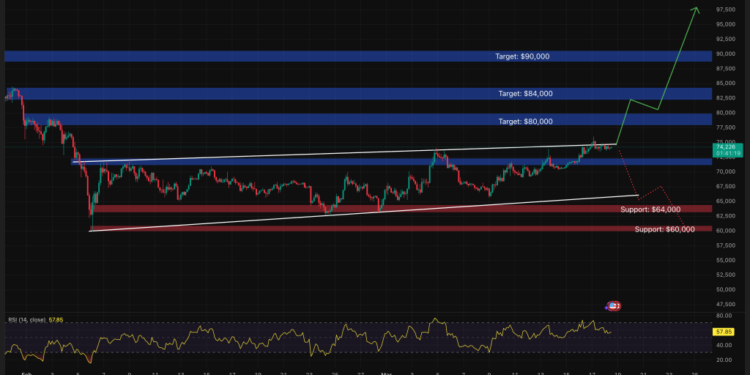This screenshot has height=375, width=750.
Task: Click the 85,000 price axis label
Action: [x=726, y=83]
